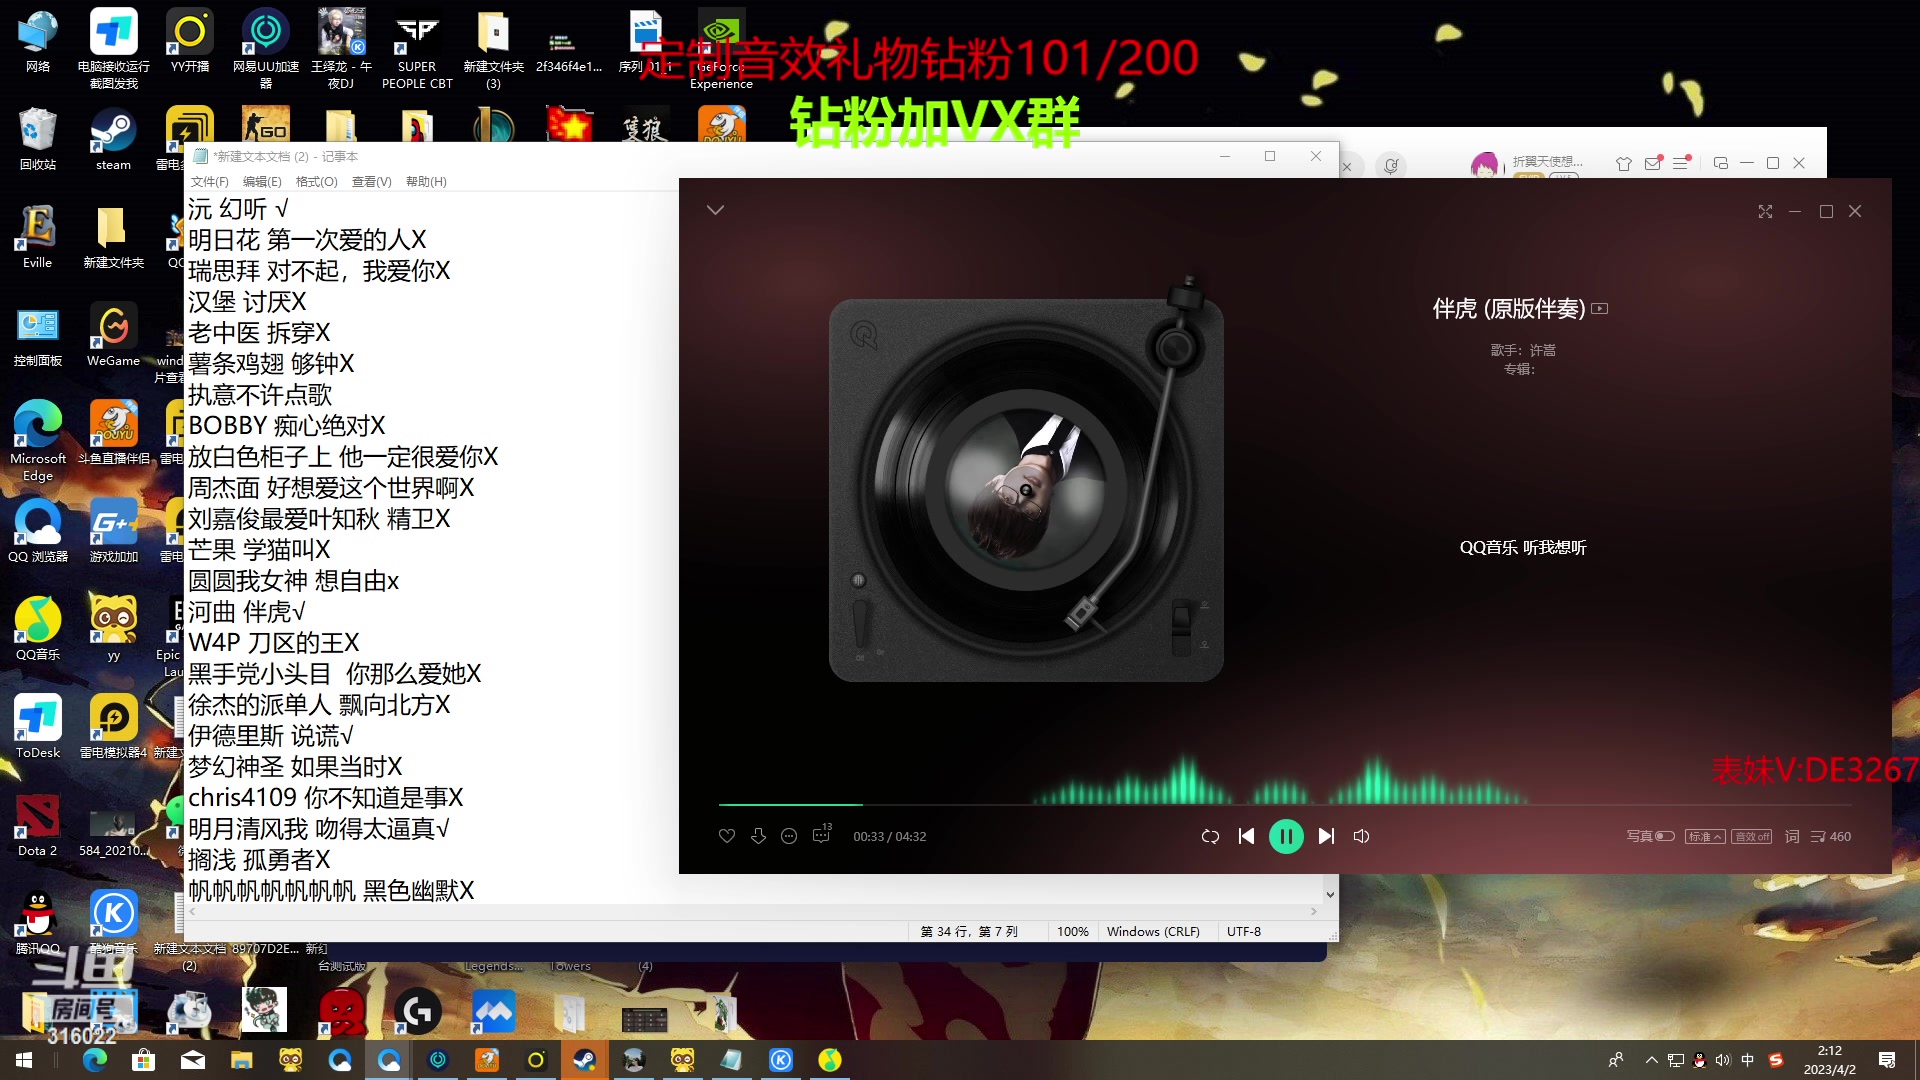Enter fullscreen mode in the music player
This screenshot has width=1920, height=1080.
pos(1765,211)
